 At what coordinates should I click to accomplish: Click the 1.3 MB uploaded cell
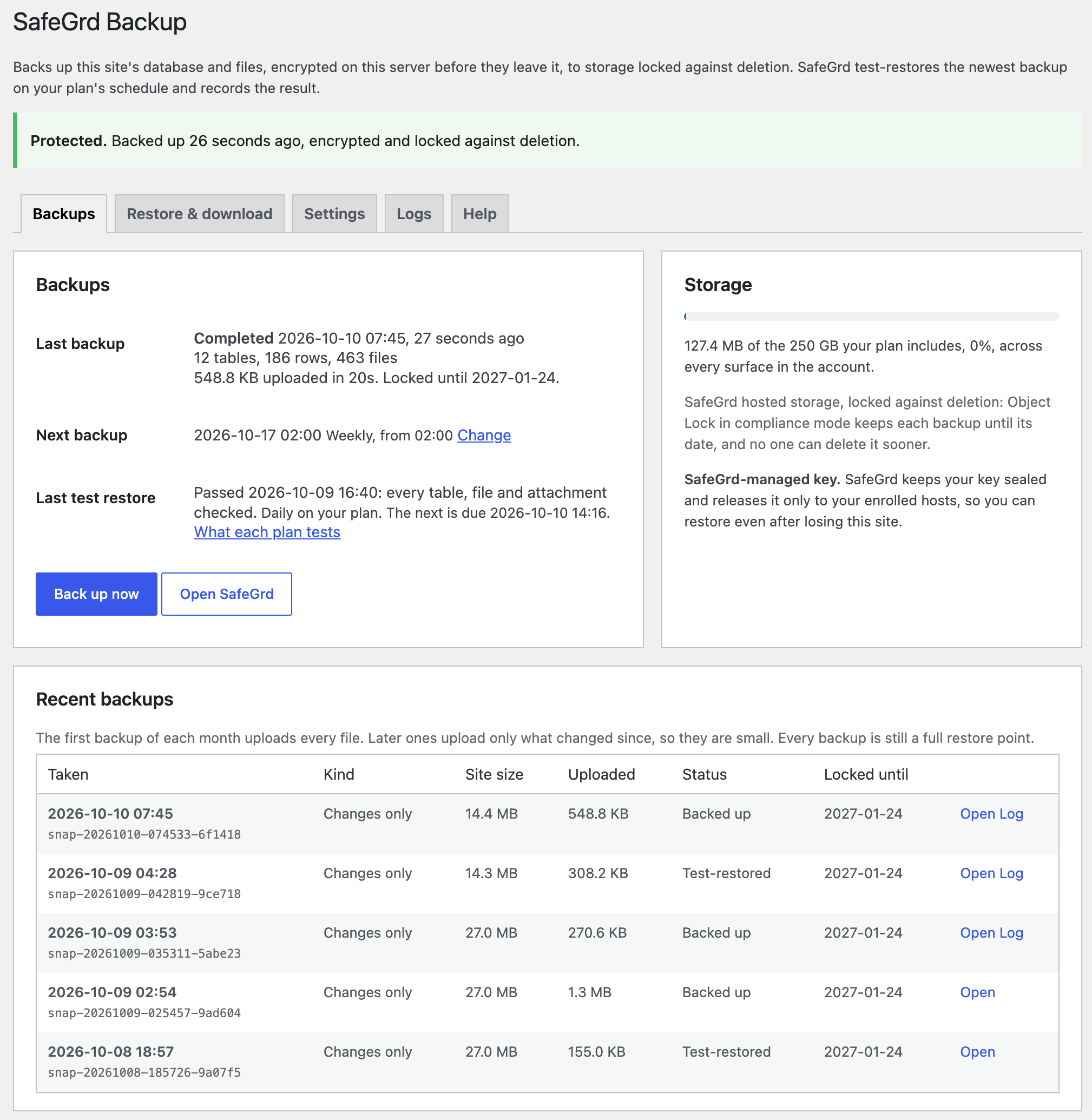point(590,992)
